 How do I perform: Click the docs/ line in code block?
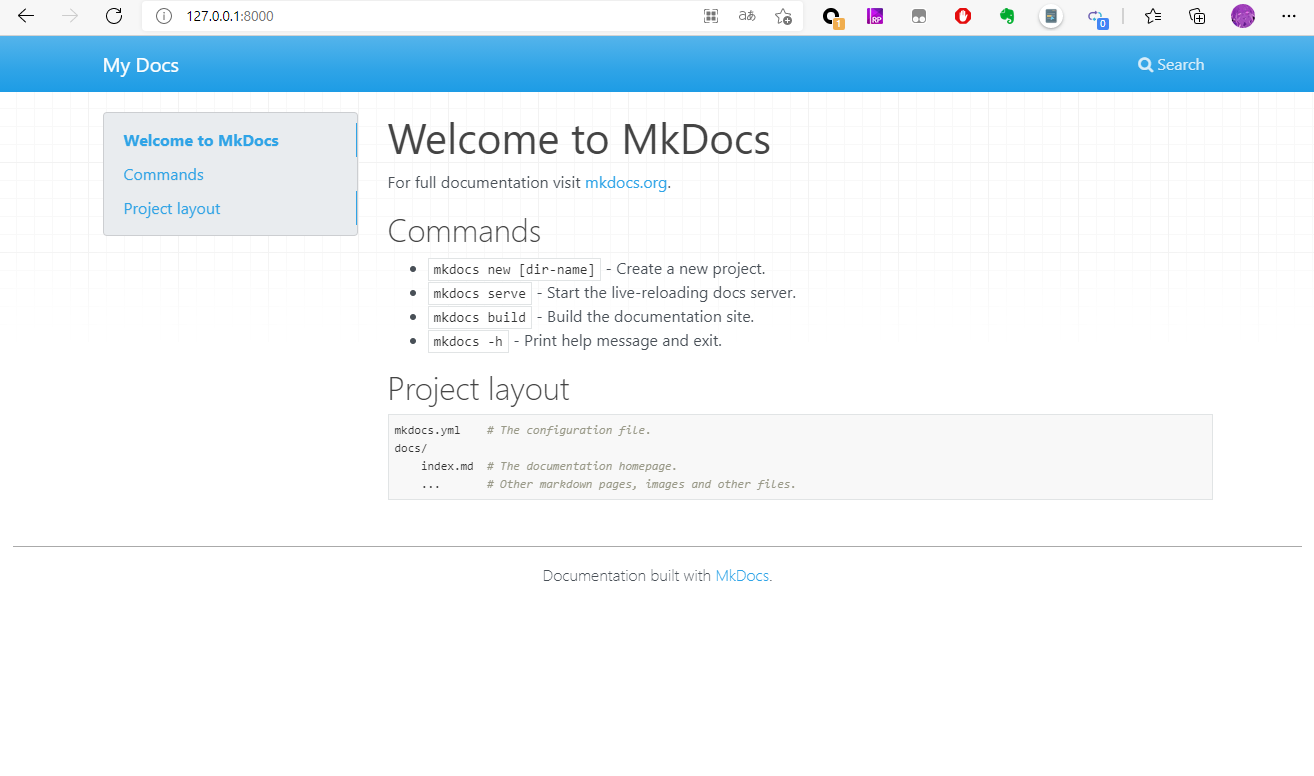pyautogui.click(x=411, y=448)
